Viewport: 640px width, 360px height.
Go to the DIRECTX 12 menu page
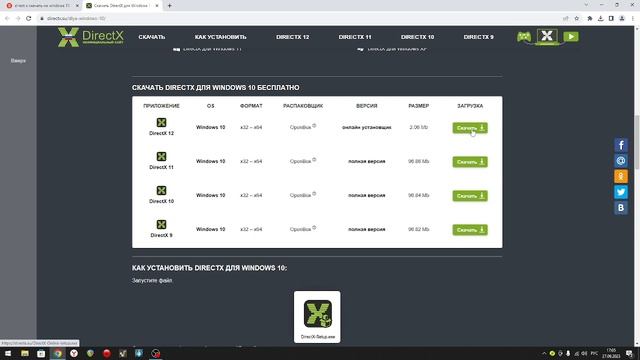click(292, 37)
